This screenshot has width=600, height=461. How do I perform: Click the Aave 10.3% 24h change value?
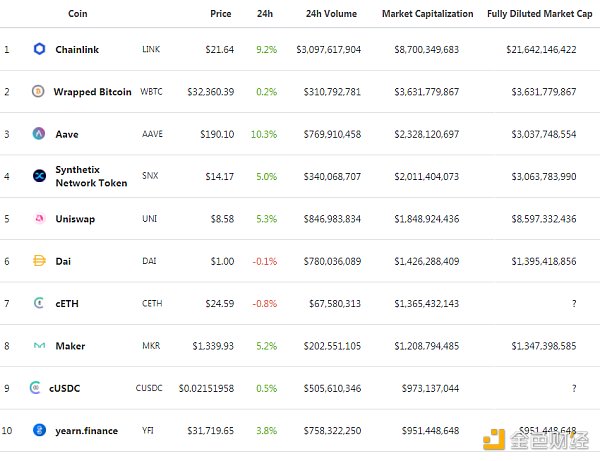point(264,134)
